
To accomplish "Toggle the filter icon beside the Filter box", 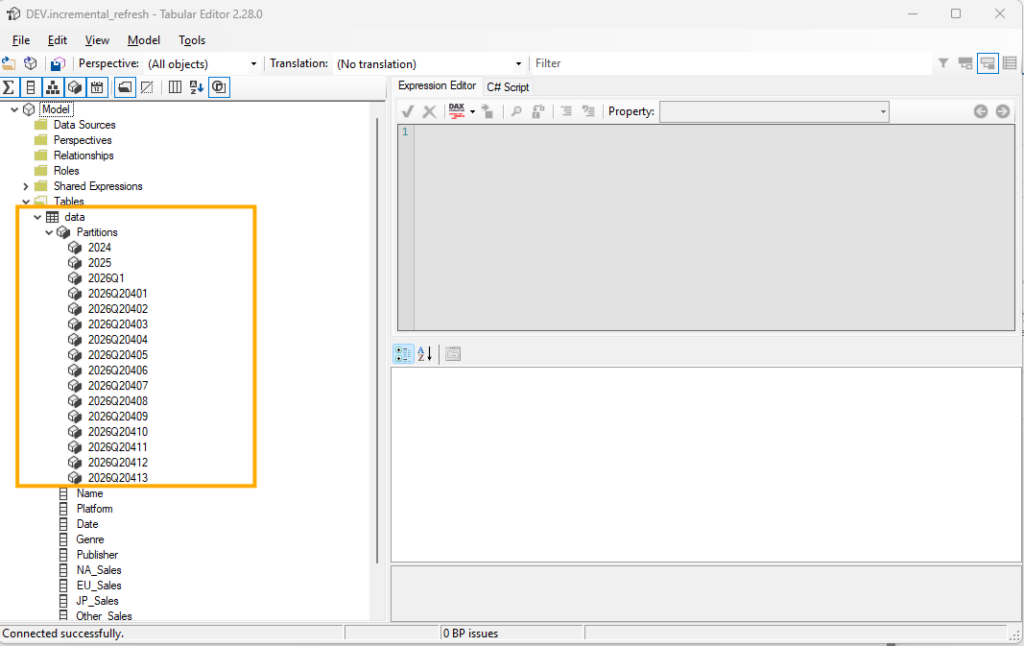I will (941, 63).
